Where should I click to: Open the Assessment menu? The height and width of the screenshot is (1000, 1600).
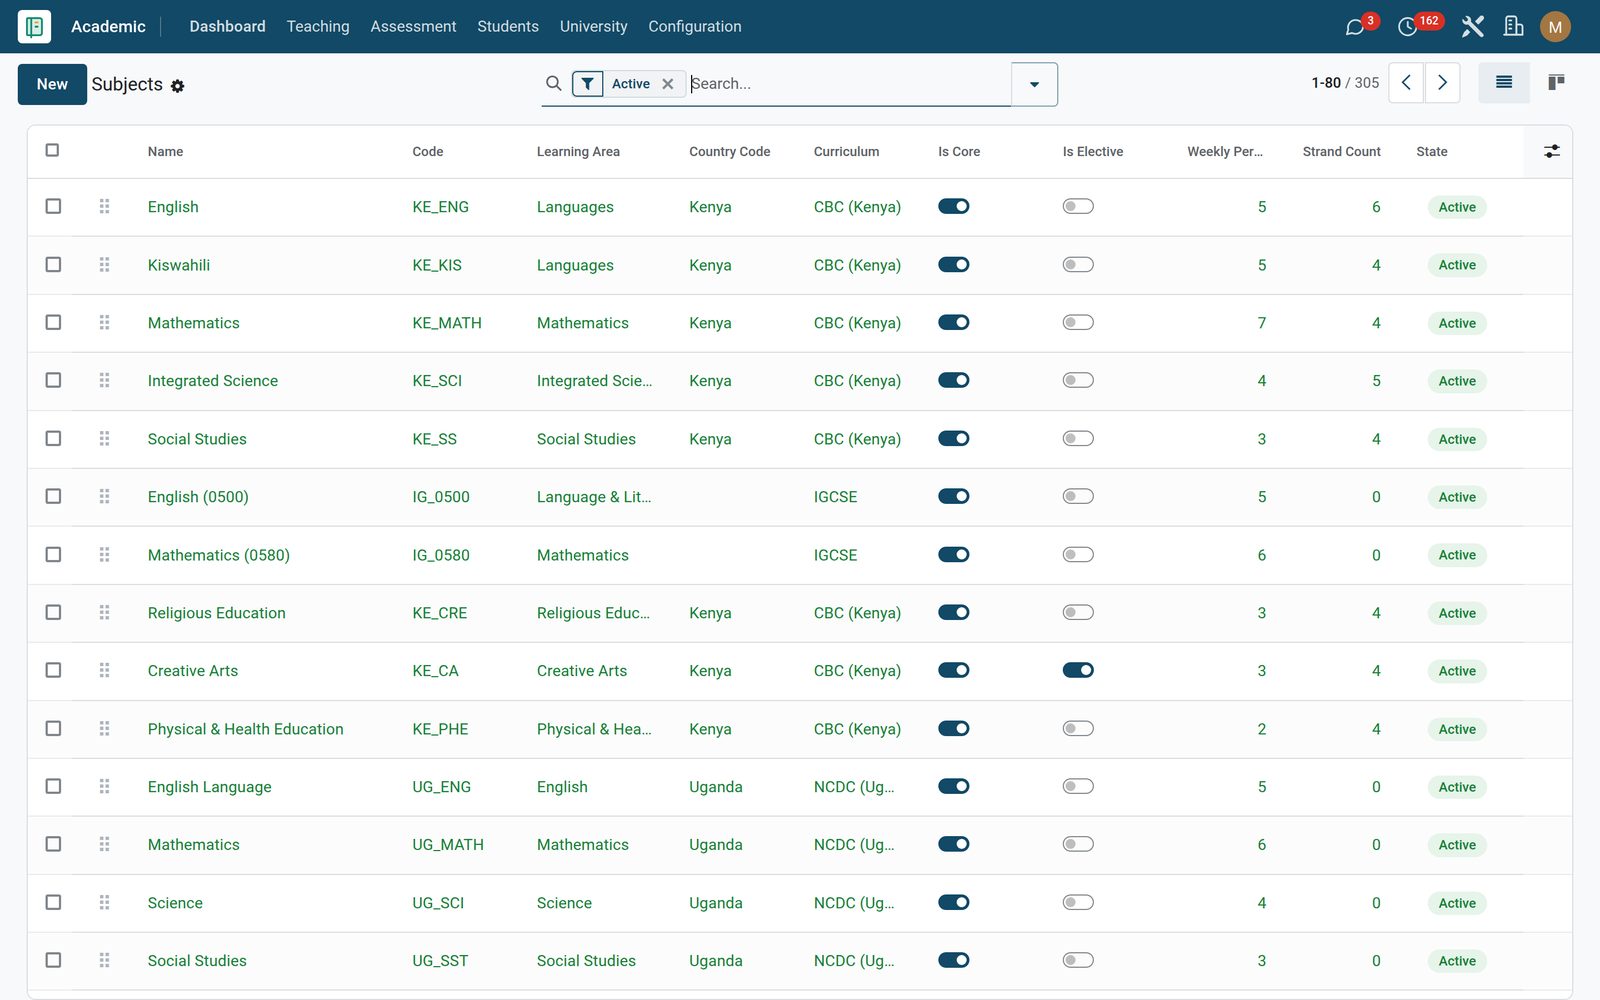click(x=413, y=27)
